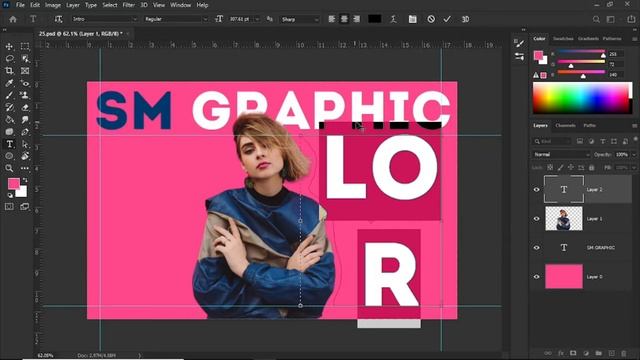Open the search icon in options bar
Image resolution: width=640 pixels, height=360 pixels.
pyautogui.click(x=596, y=19)
